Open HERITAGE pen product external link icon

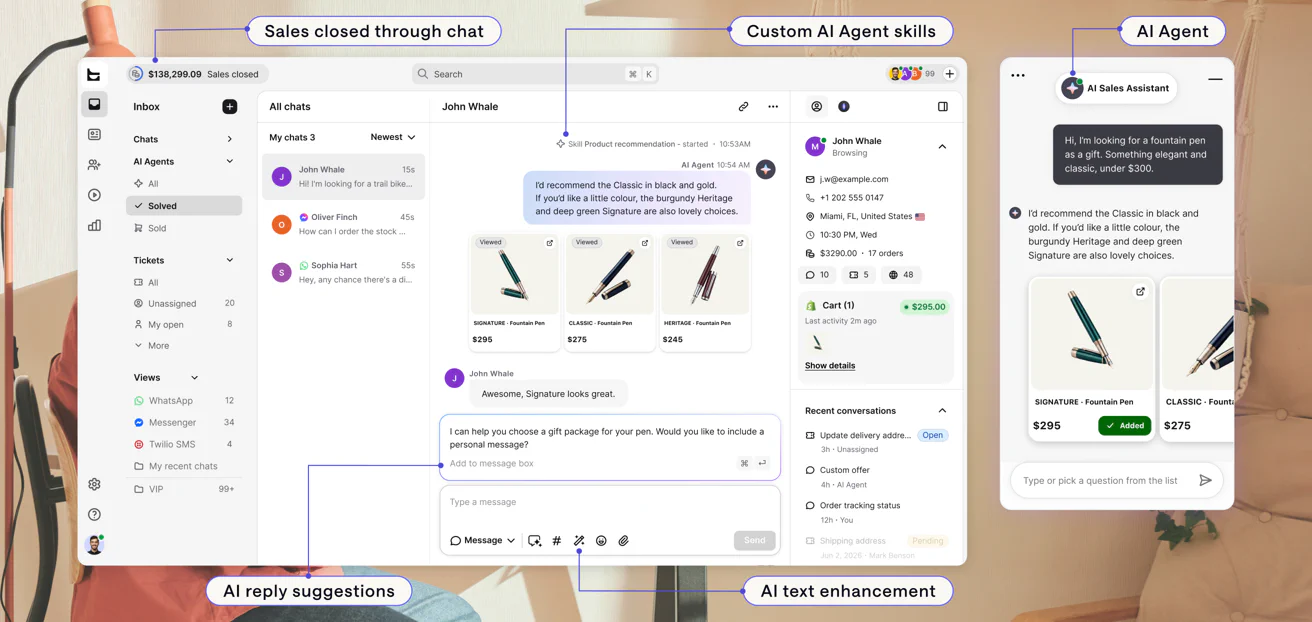(x=740, y=242)
